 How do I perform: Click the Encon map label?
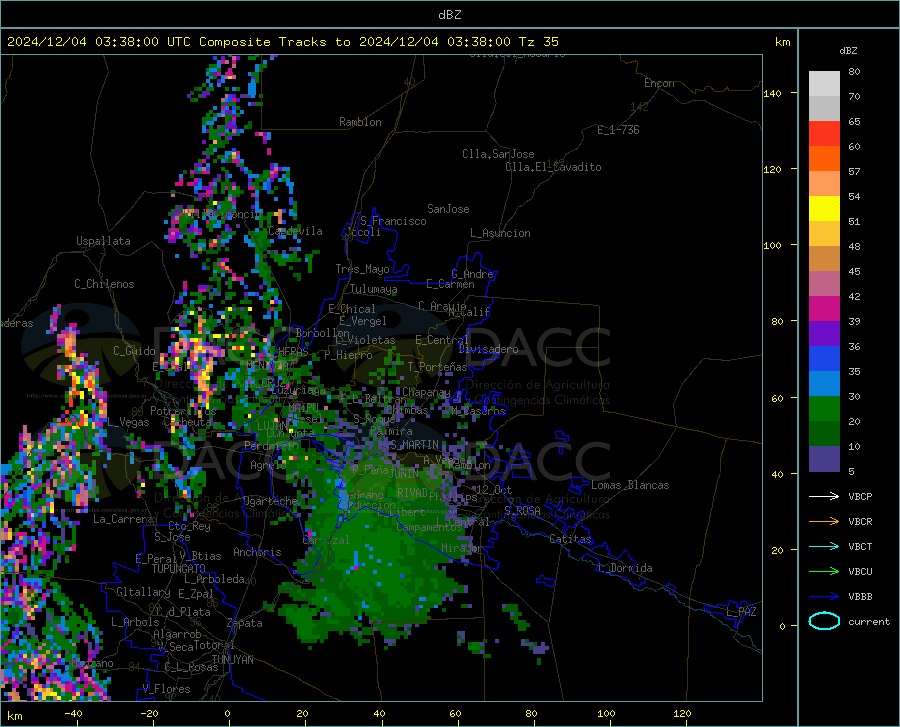[x=659, y=83]
